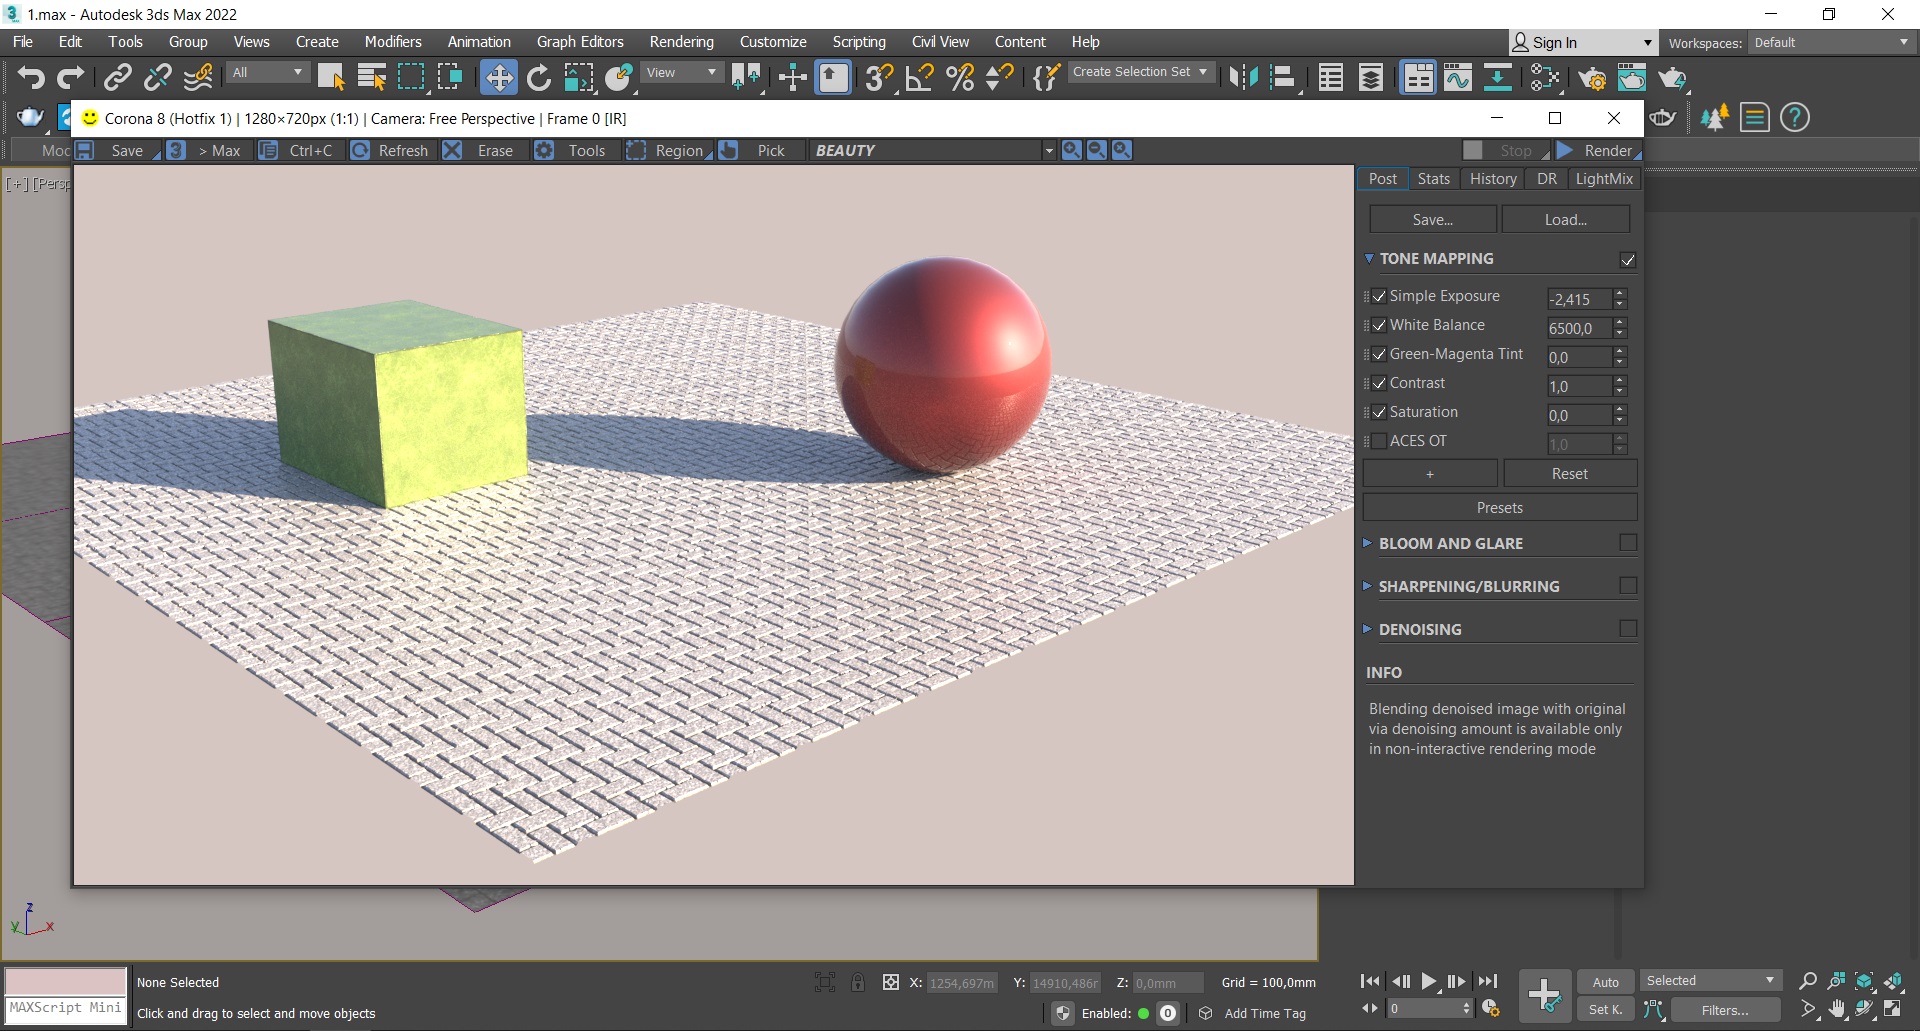Screen dimensions: 1920x1031
Task: Enable the Bloom and Glare checkbox
Action: 1628,543
